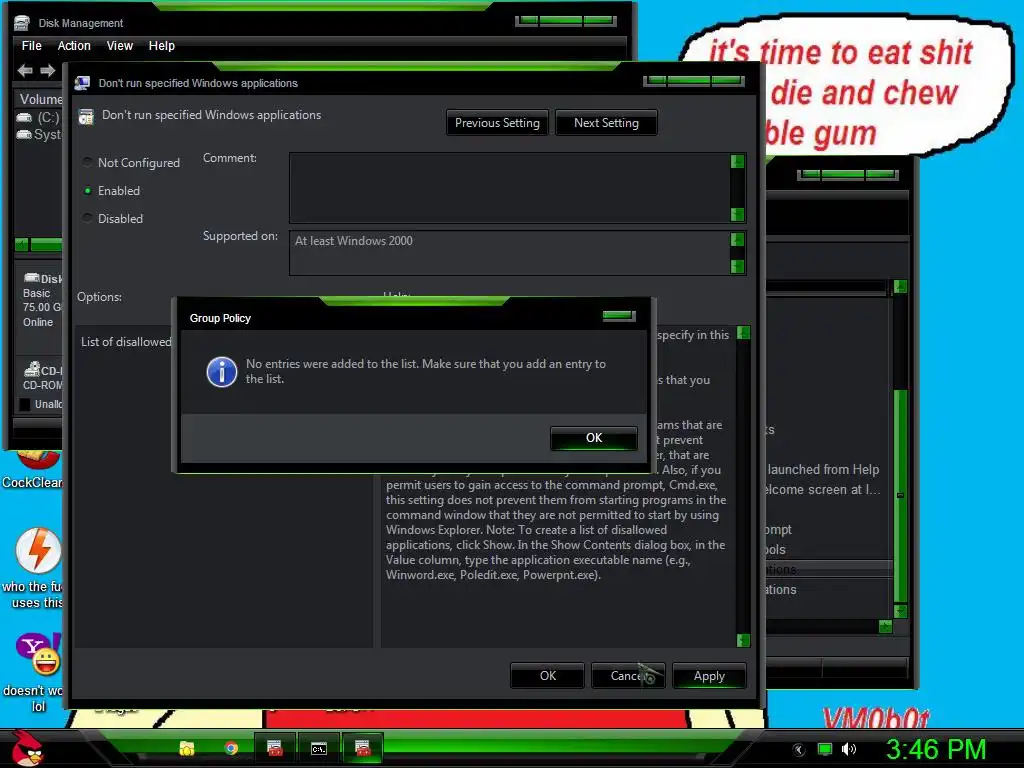Select the (C:) volume row in Disk Management
Image resolution: width=1024 pixels, height=768 pixels.
click(x=39, y=118)
